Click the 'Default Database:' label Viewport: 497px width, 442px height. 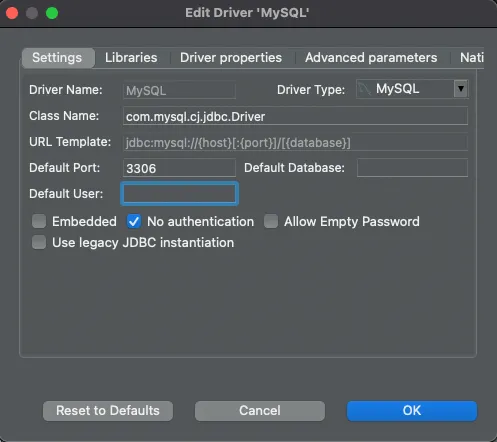[x=294, y=168]
